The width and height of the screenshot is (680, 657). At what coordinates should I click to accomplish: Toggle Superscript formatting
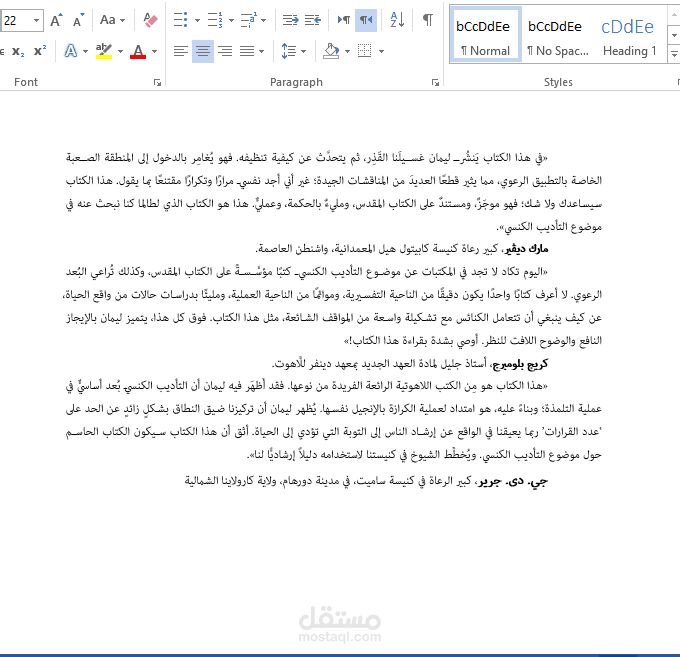[x=40, y=52]
